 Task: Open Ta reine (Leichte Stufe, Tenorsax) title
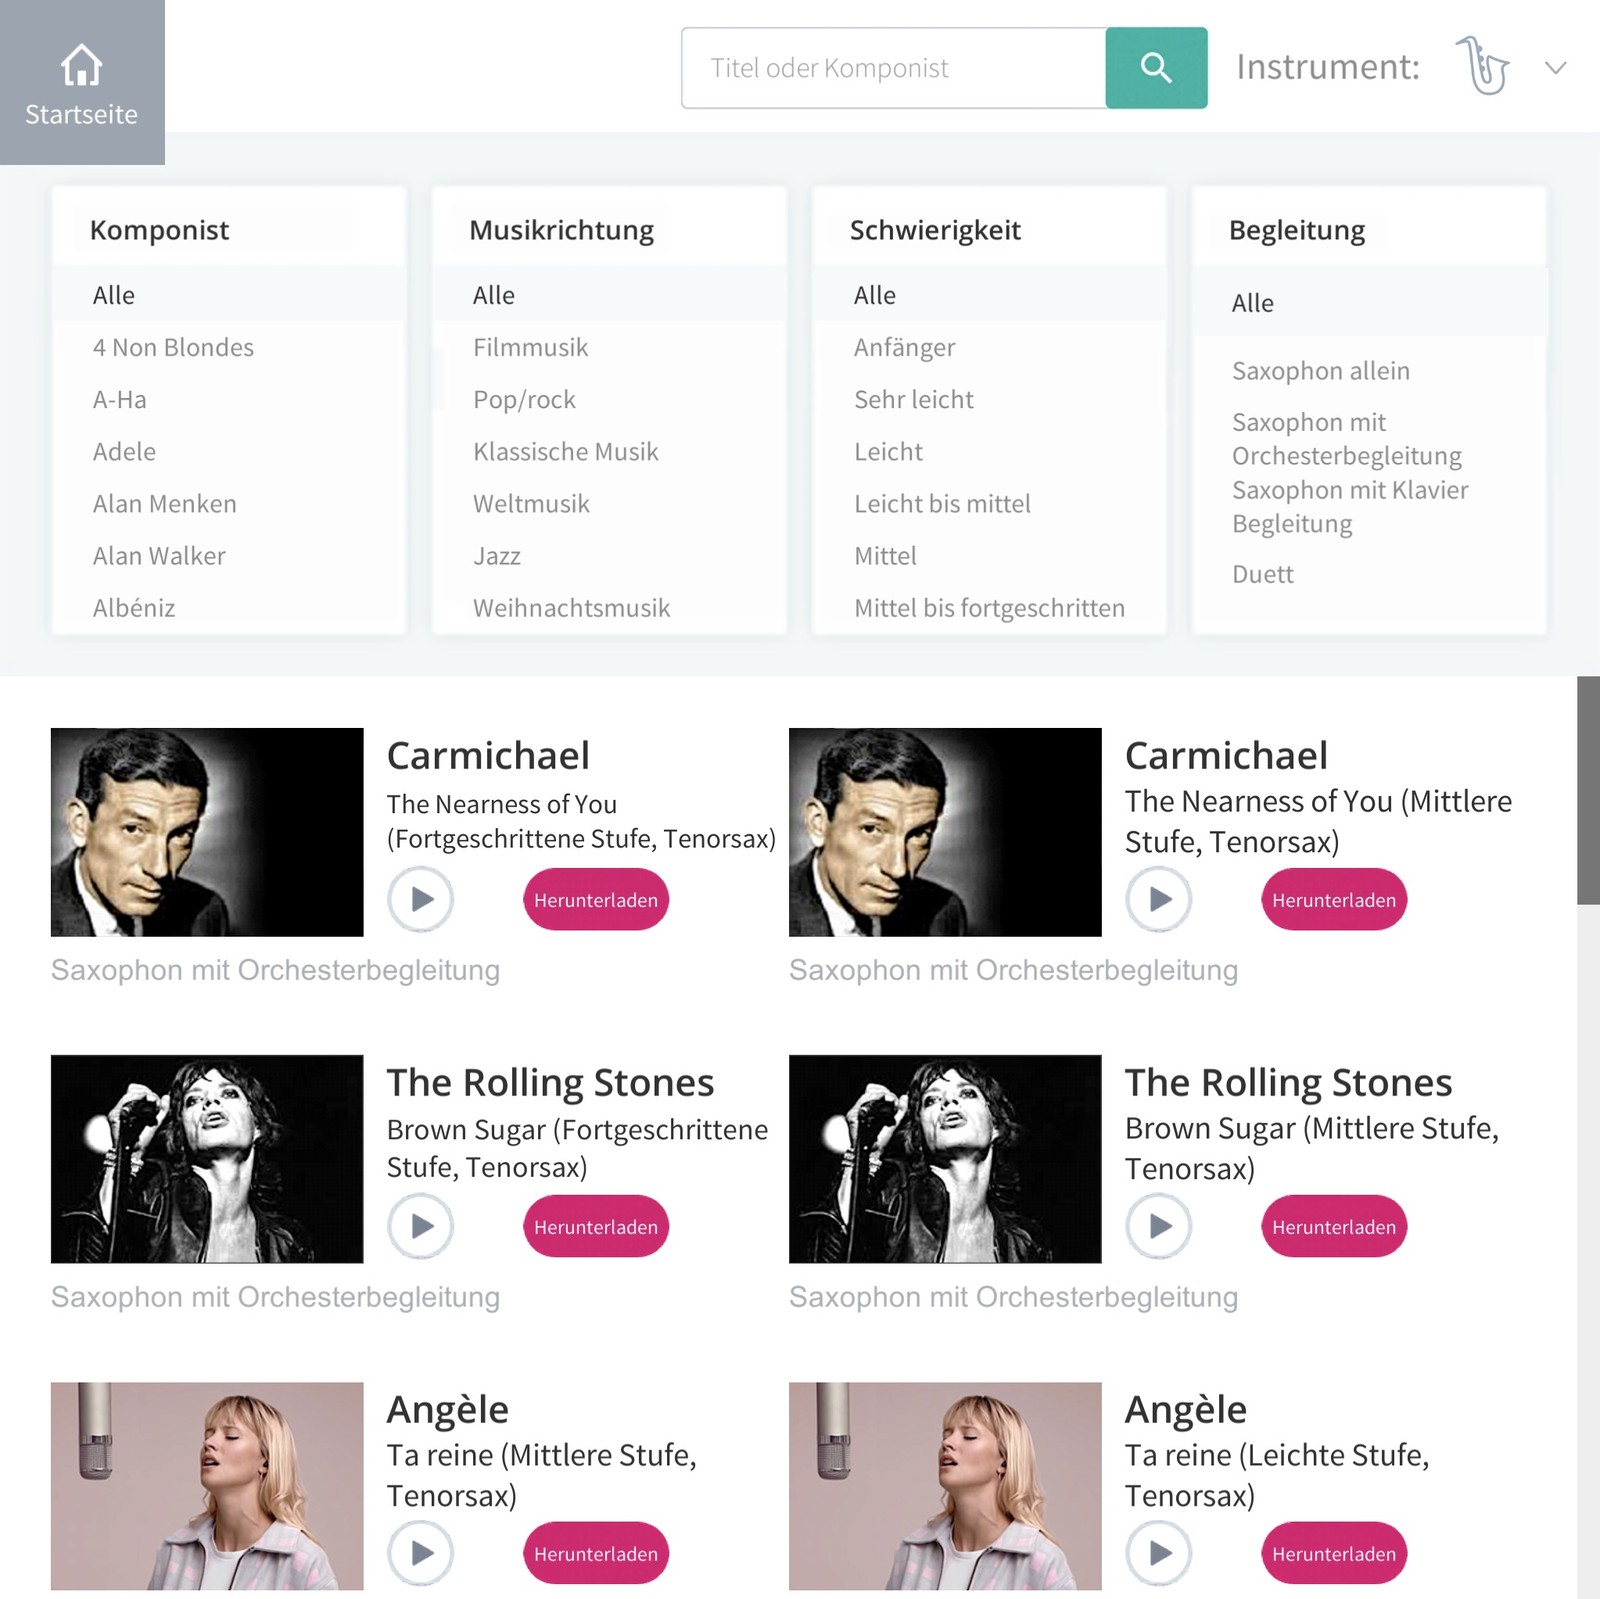pyautogui.click(x=1277, y=1475)
